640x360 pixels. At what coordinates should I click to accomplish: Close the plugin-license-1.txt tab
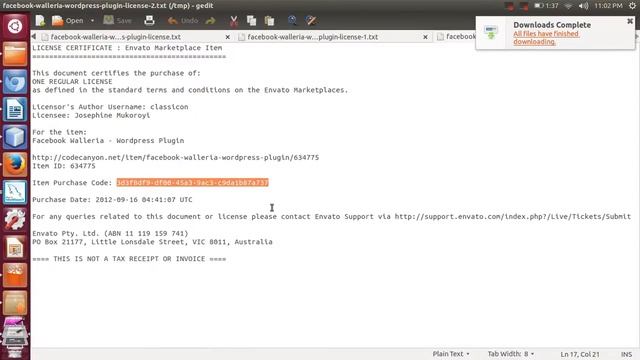[425, 37]
